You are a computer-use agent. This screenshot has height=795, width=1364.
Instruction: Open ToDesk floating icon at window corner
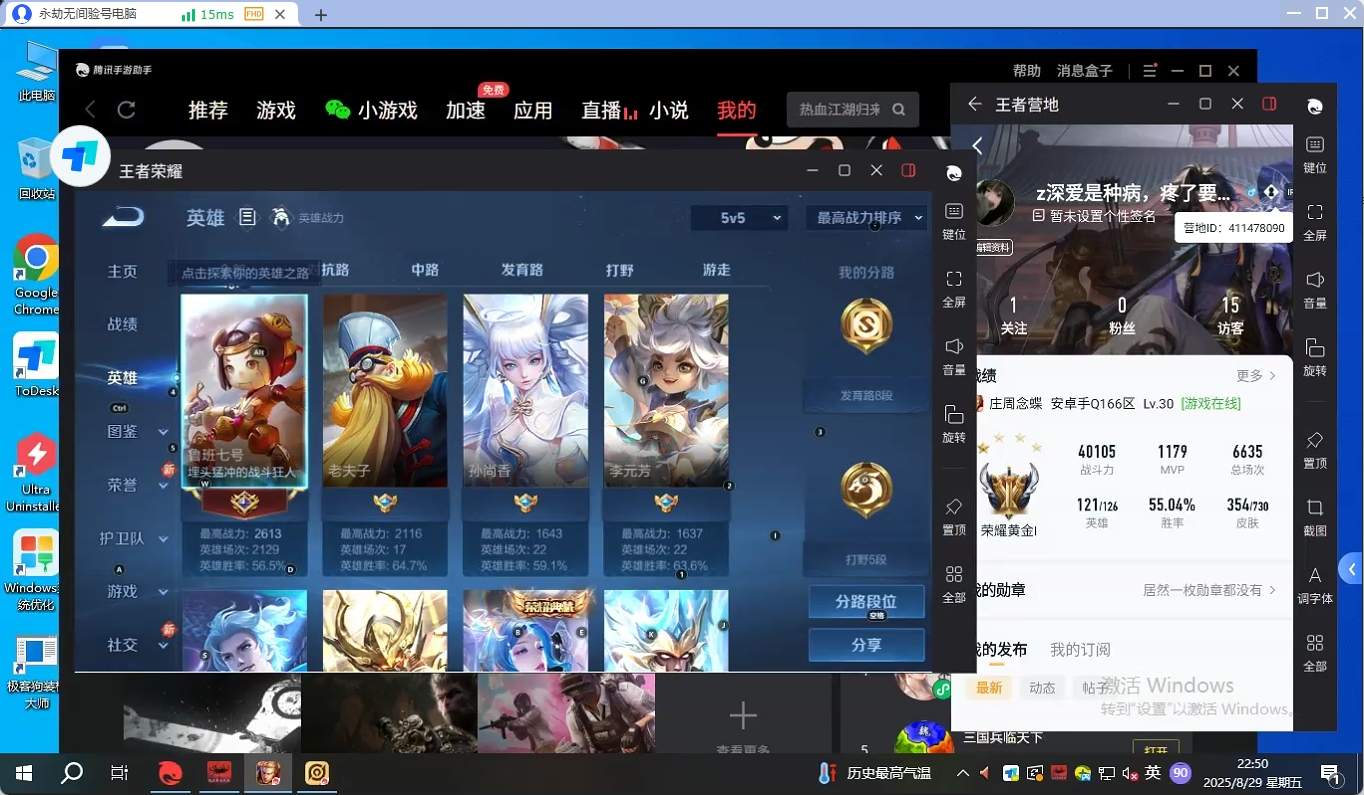pyautogui.click(x=80, y=157)
